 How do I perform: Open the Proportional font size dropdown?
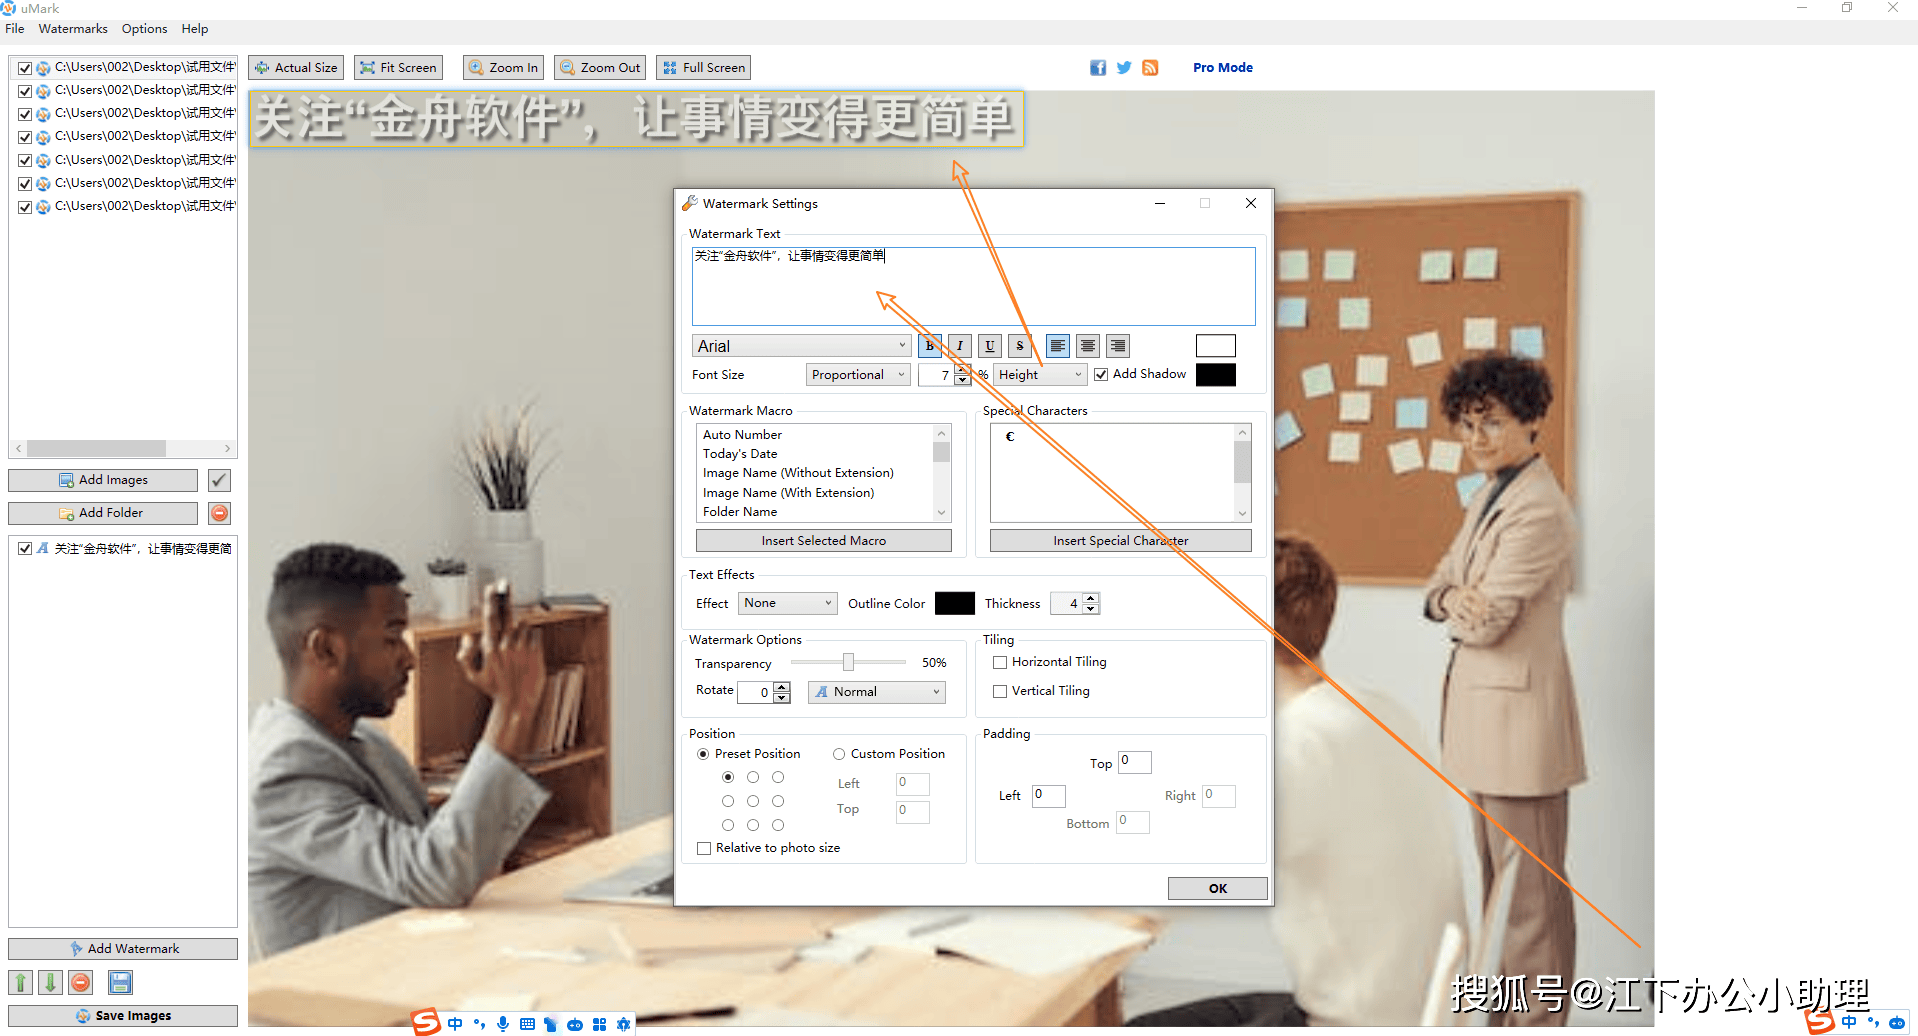857,375
